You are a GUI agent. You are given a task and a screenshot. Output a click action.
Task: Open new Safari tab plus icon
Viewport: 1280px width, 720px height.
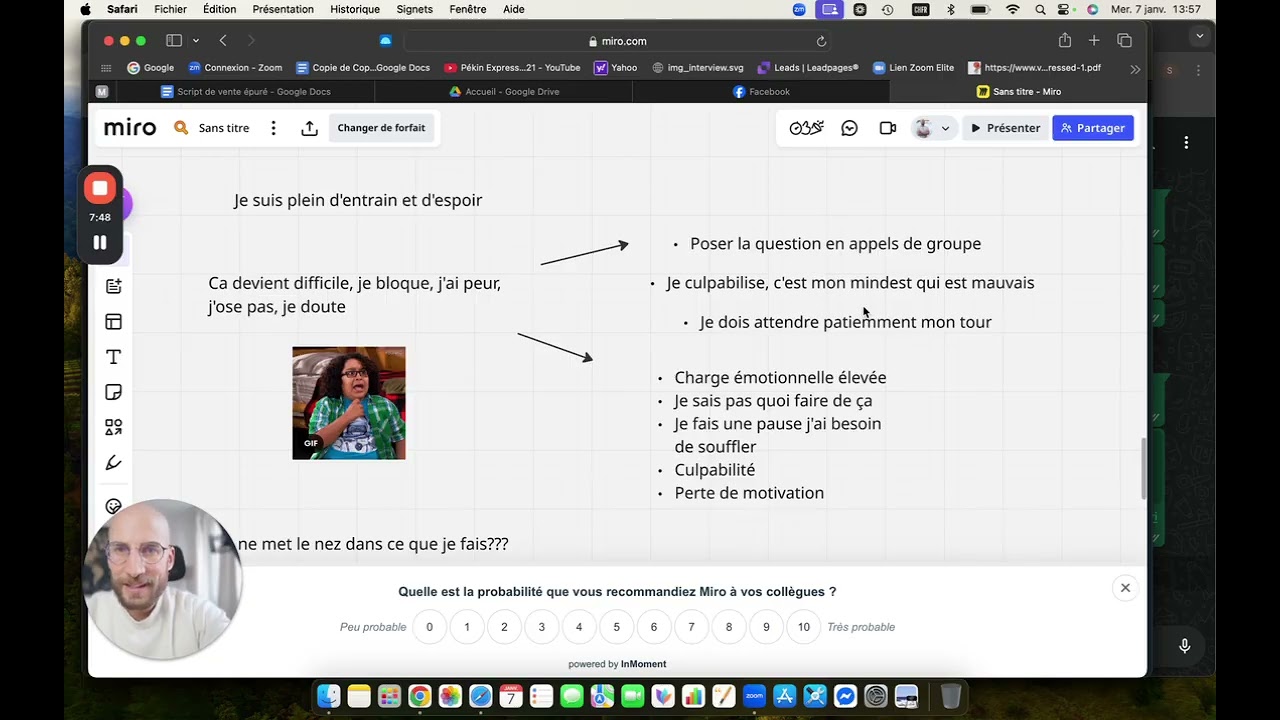tap(1094, 41)
